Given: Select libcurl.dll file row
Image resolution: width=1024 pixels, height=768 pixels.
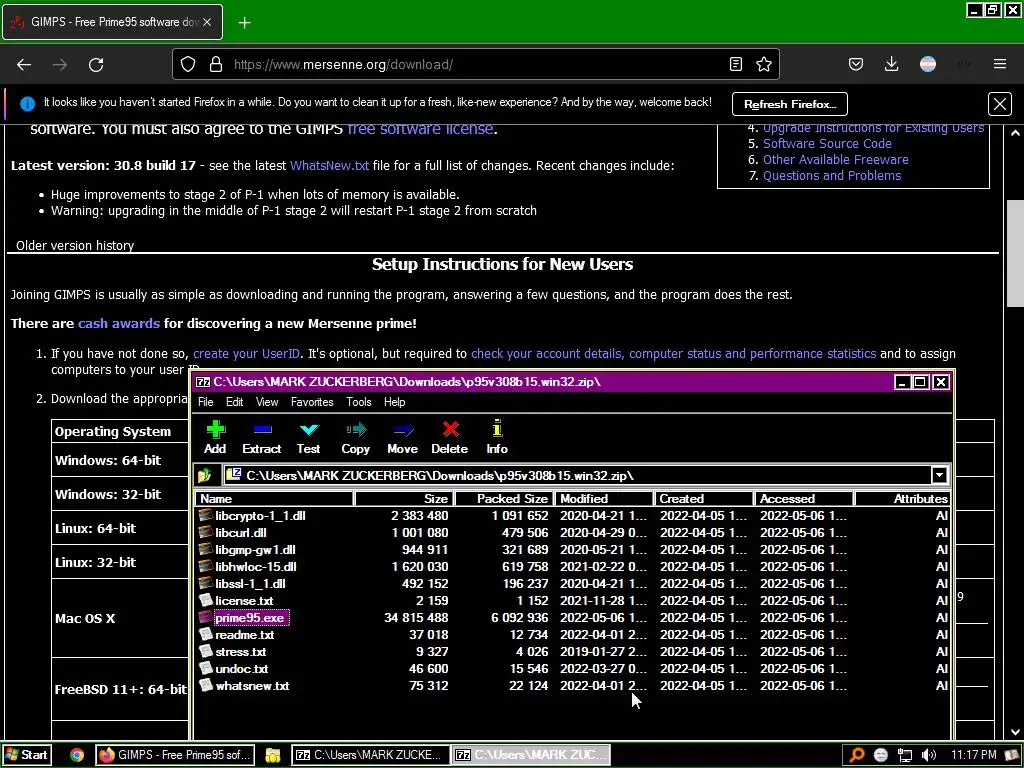Looking at the screenshot, I should (x=573, y=532).
